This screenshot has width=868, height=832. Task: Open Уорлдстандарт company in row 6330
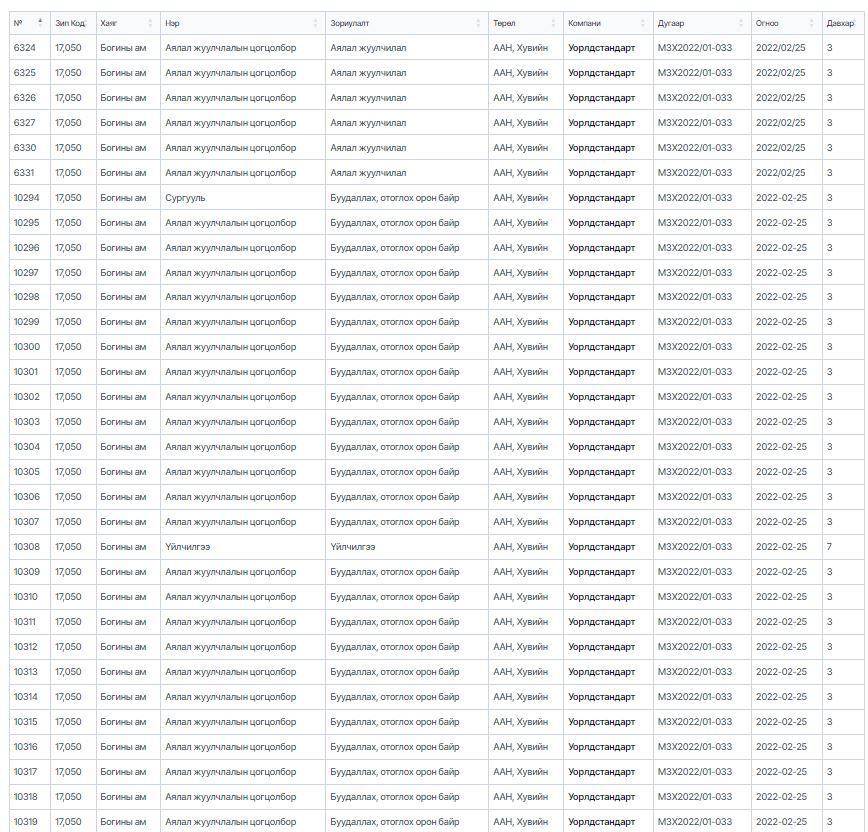(601, 148)
